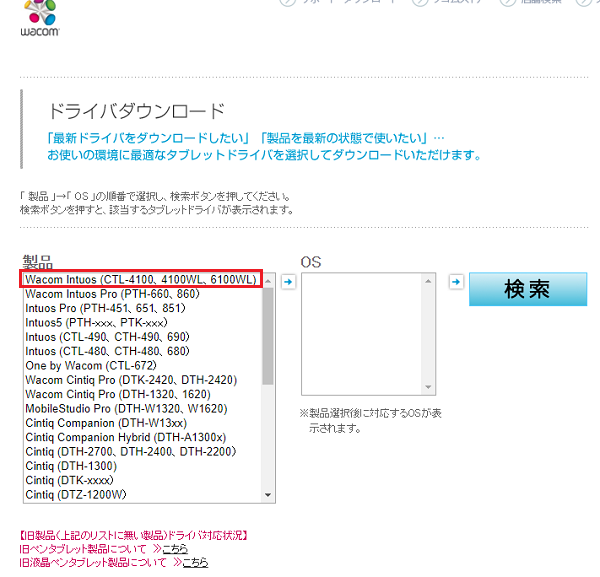The height and width of the screenshot is (577, 600).
Task: Select Wacom Intuos Pro (PTH-660, 860)
Action: [x=143, y=294]
